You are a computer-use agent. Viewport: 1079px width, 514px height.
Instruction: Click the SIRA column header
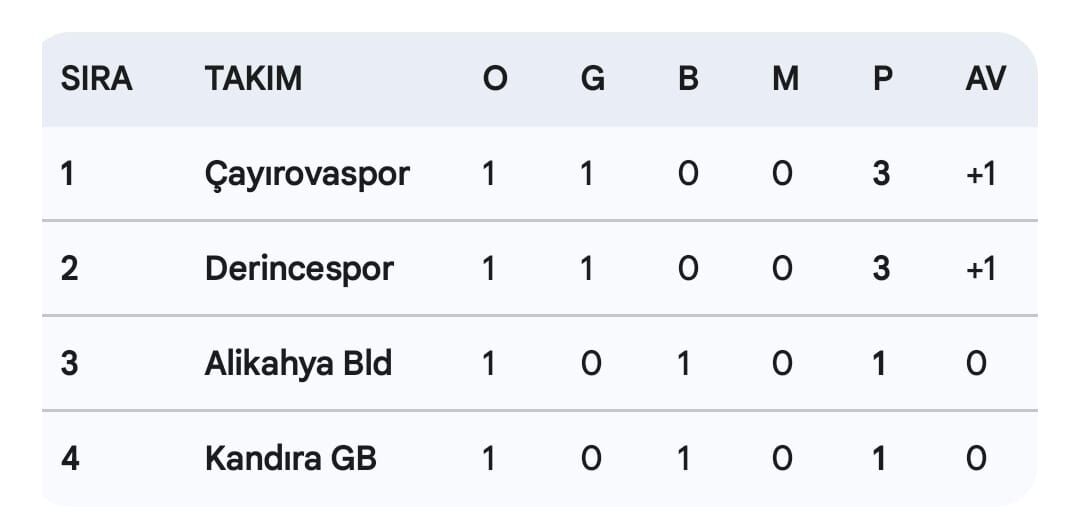(x=97, y=79)
